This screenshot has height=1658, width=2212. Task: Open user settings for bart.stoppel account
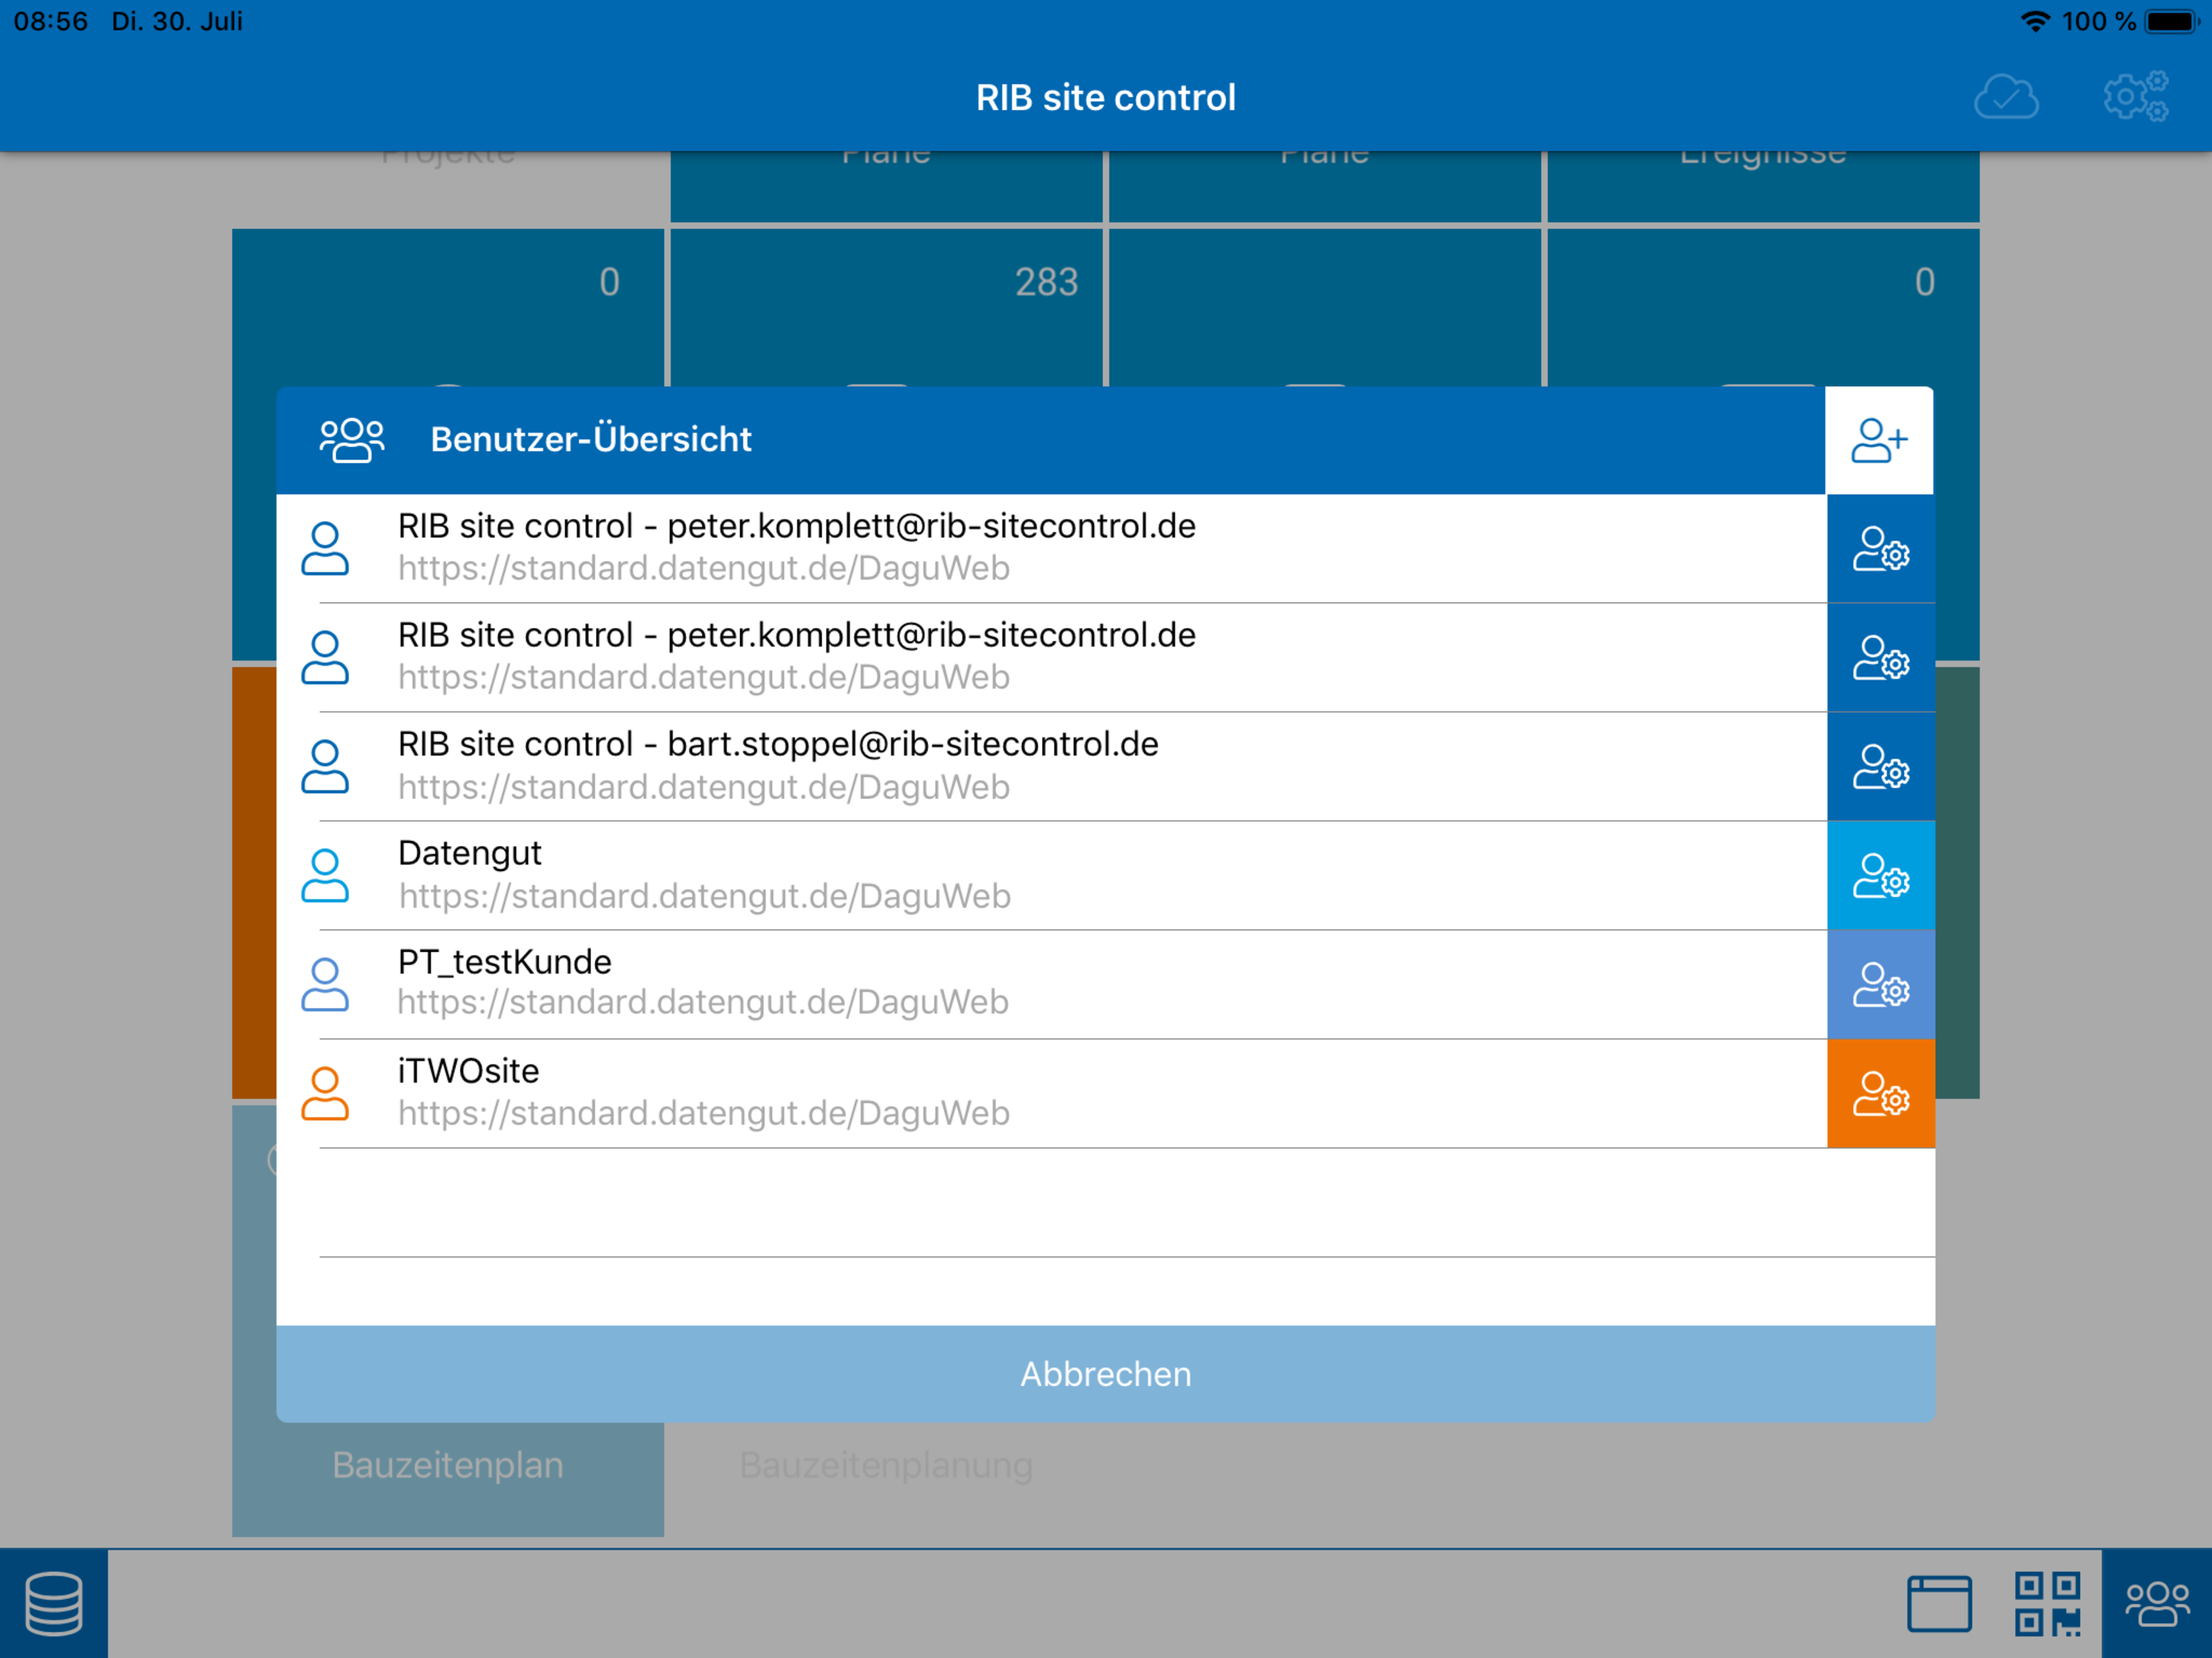coord(1880,767)
